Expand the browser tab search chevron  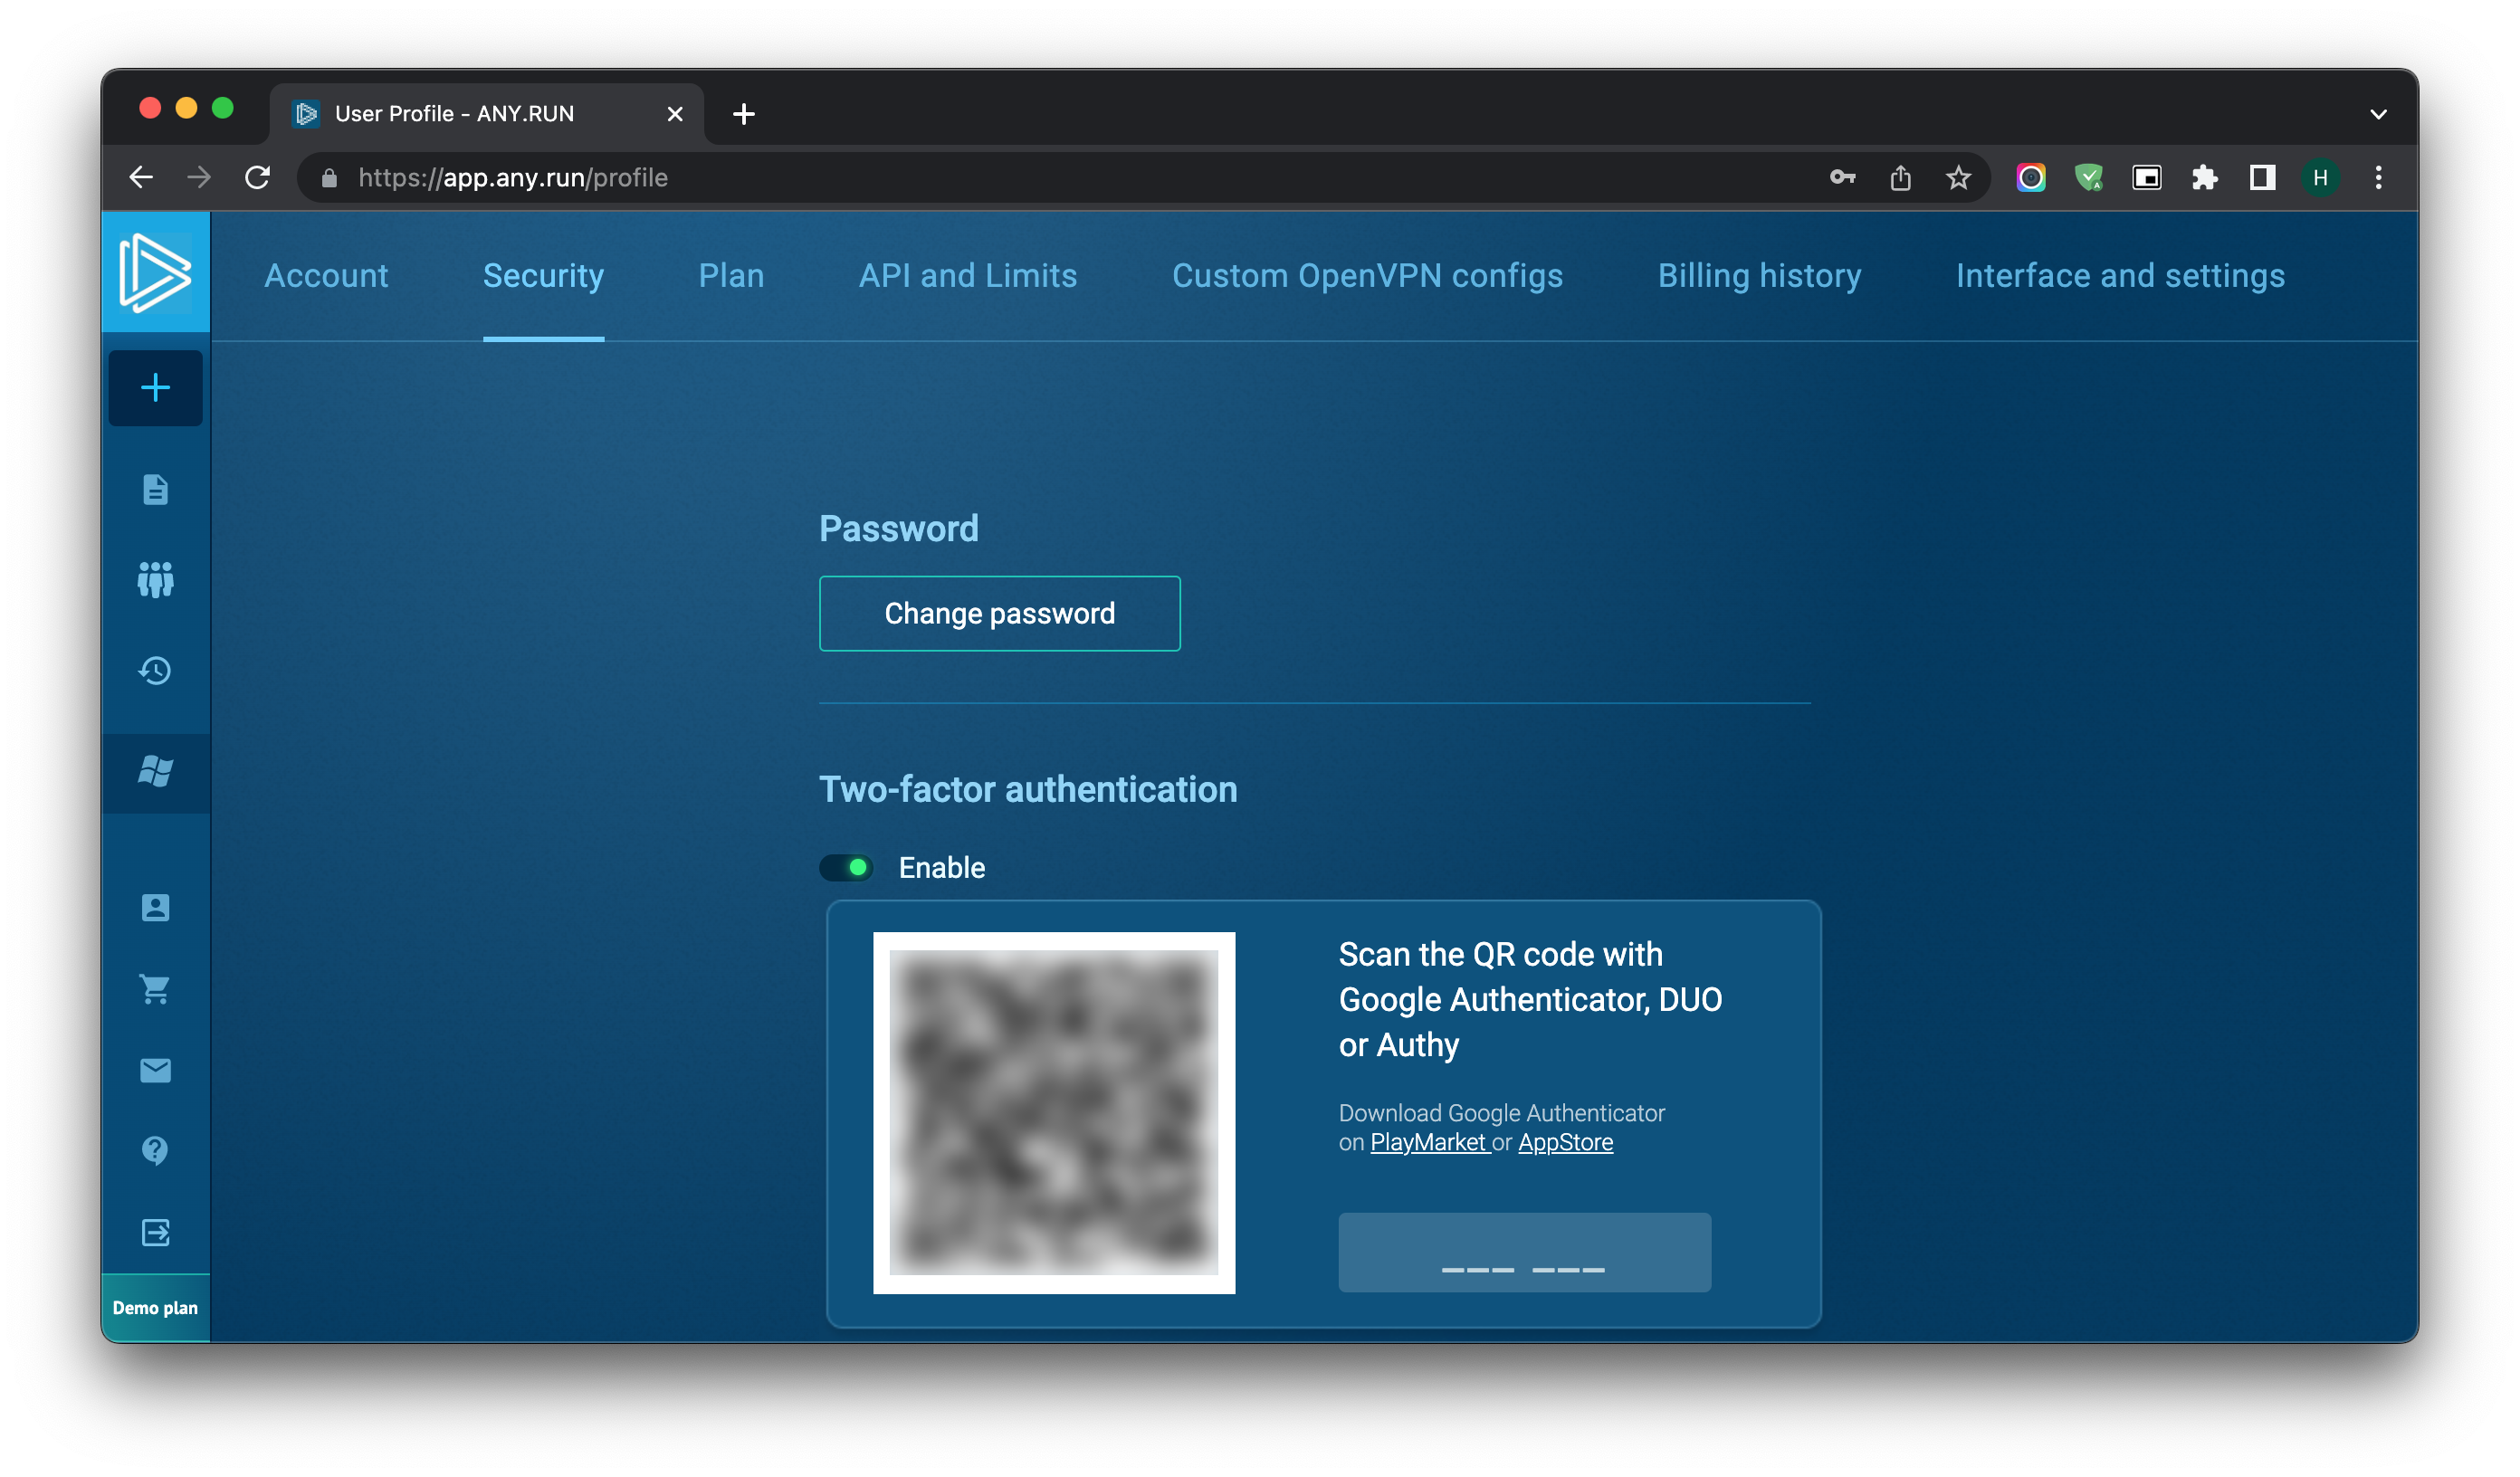click(x=2378, y=114)
